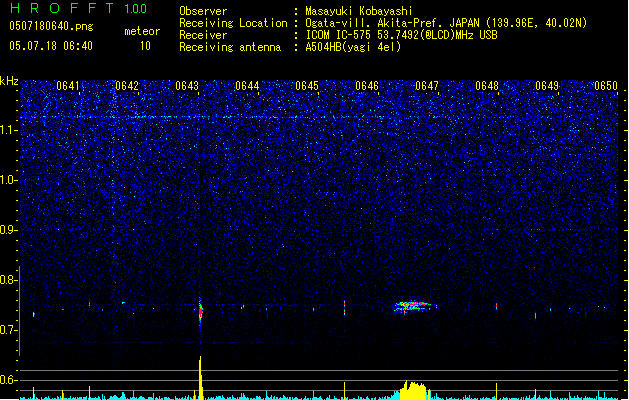Click the yellow power hump below 0647
Image resolution: width=629 pixels, height=400 pixels.
[413, 390]
